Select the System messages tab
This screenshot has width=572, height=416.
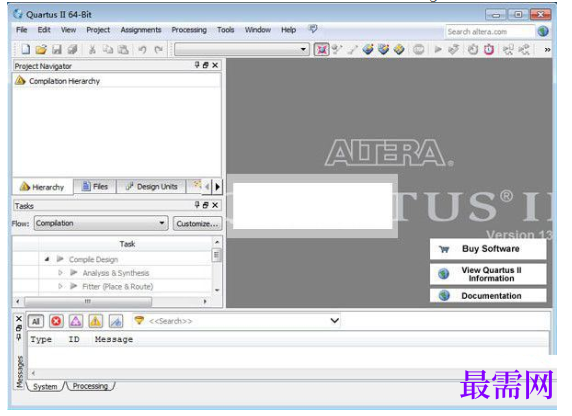pyautogui.click(x=45, y=386)
